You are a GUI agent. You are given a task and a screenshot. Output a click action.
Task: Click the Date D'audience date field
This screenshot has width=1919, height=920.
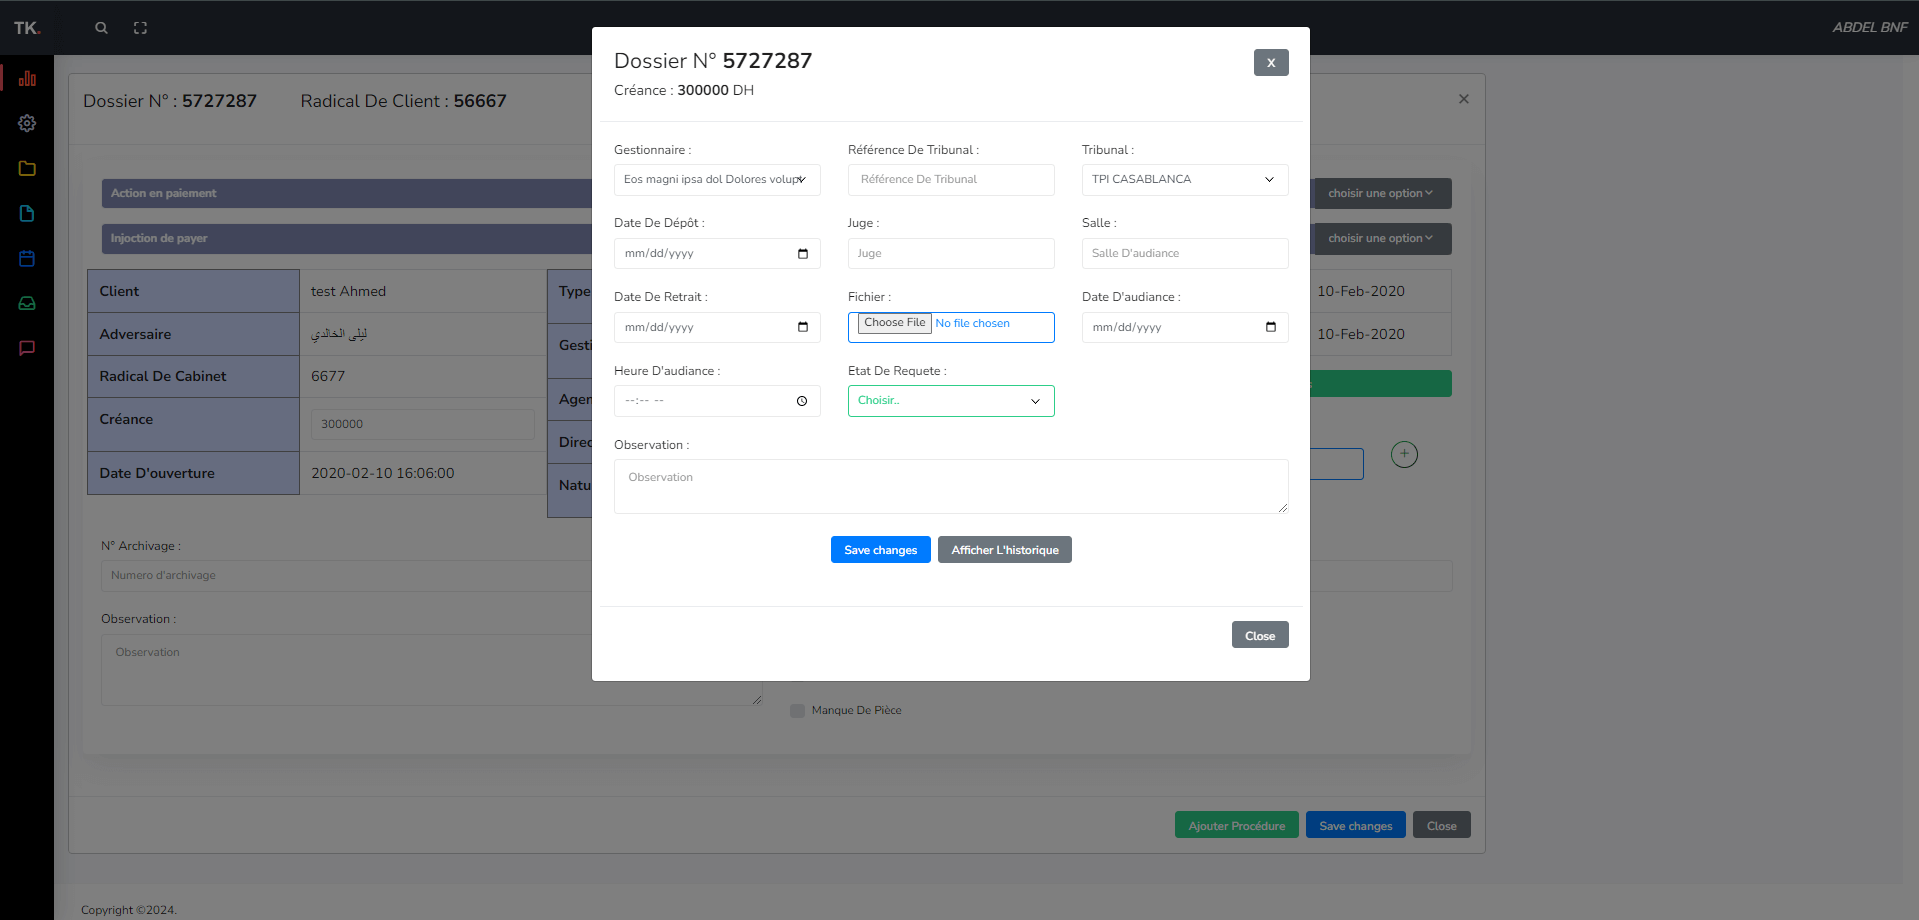pos(1185,327)
